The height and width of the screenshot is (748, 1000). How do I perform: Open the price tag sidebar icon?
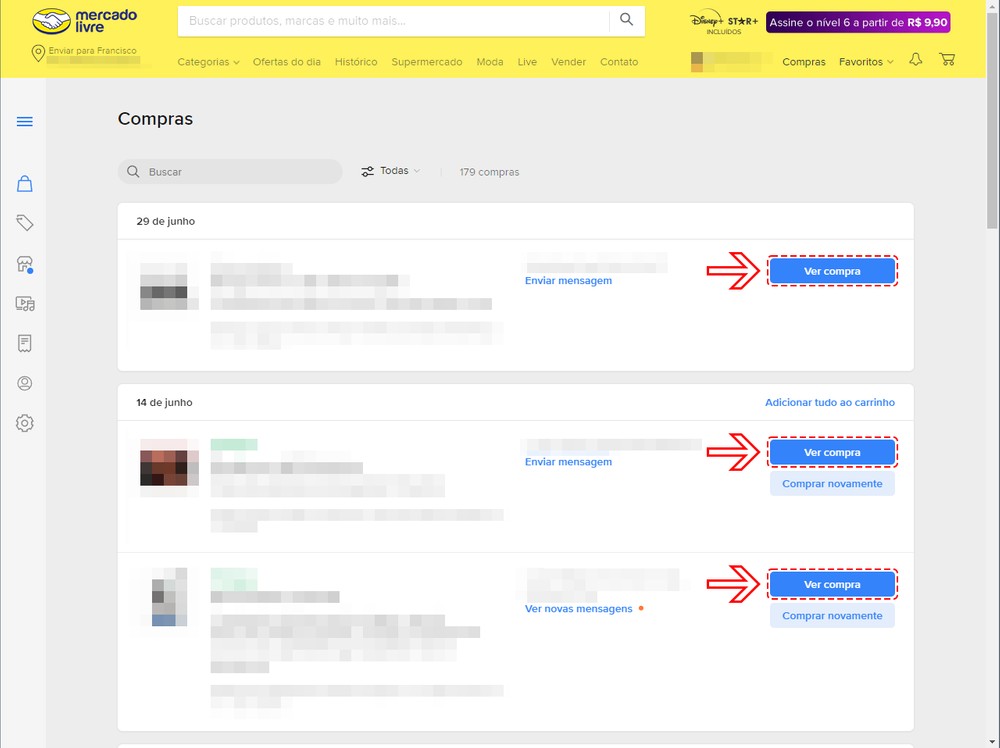[25, 223]
